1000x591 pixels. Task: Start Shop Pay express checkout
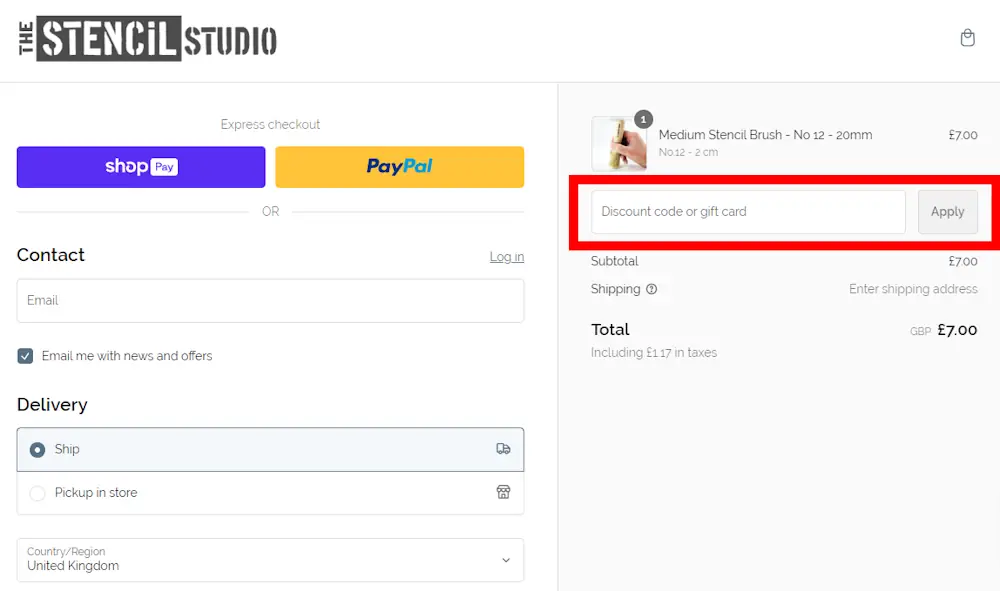(140, 166)
